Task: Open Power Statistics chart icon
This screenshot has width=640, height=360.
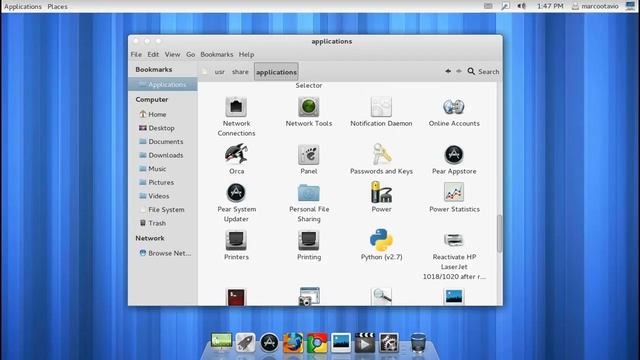Action: point(454,192)
